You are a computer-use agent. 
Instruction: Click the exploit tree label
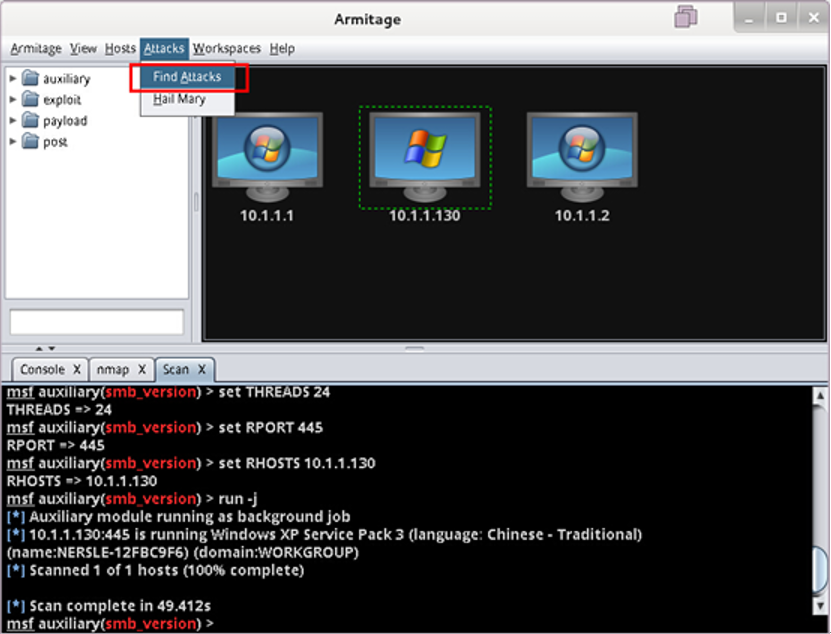pyautogui.click(x=62, y=100)
